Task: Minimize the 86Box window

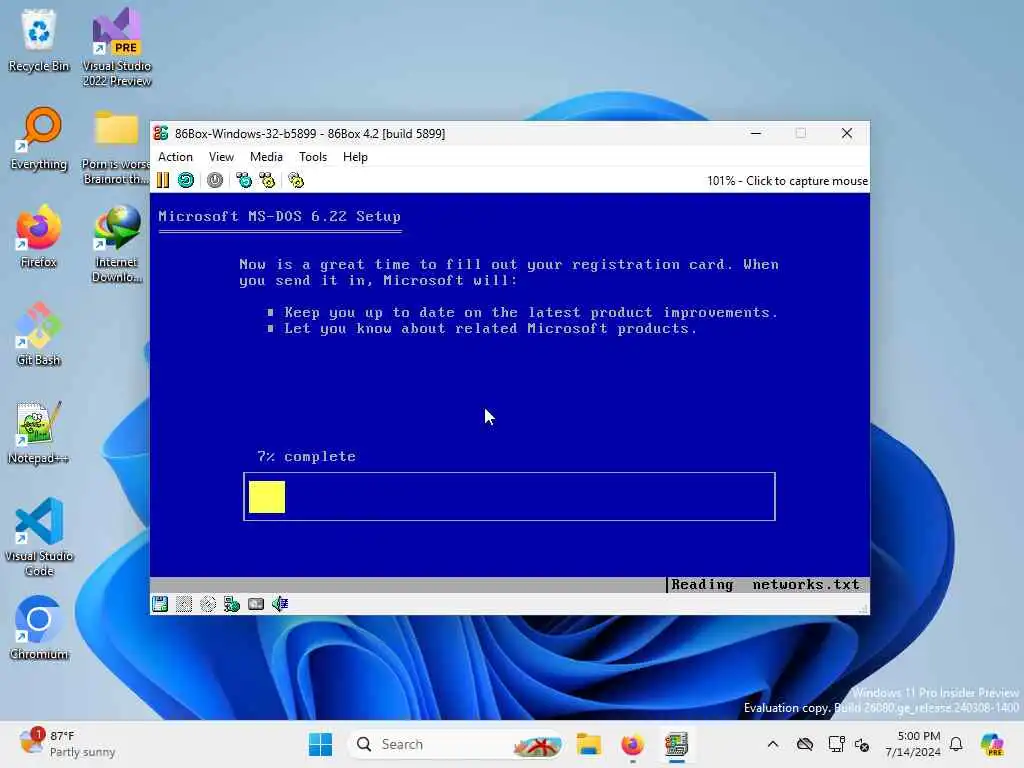Action: tap(756, 133)
